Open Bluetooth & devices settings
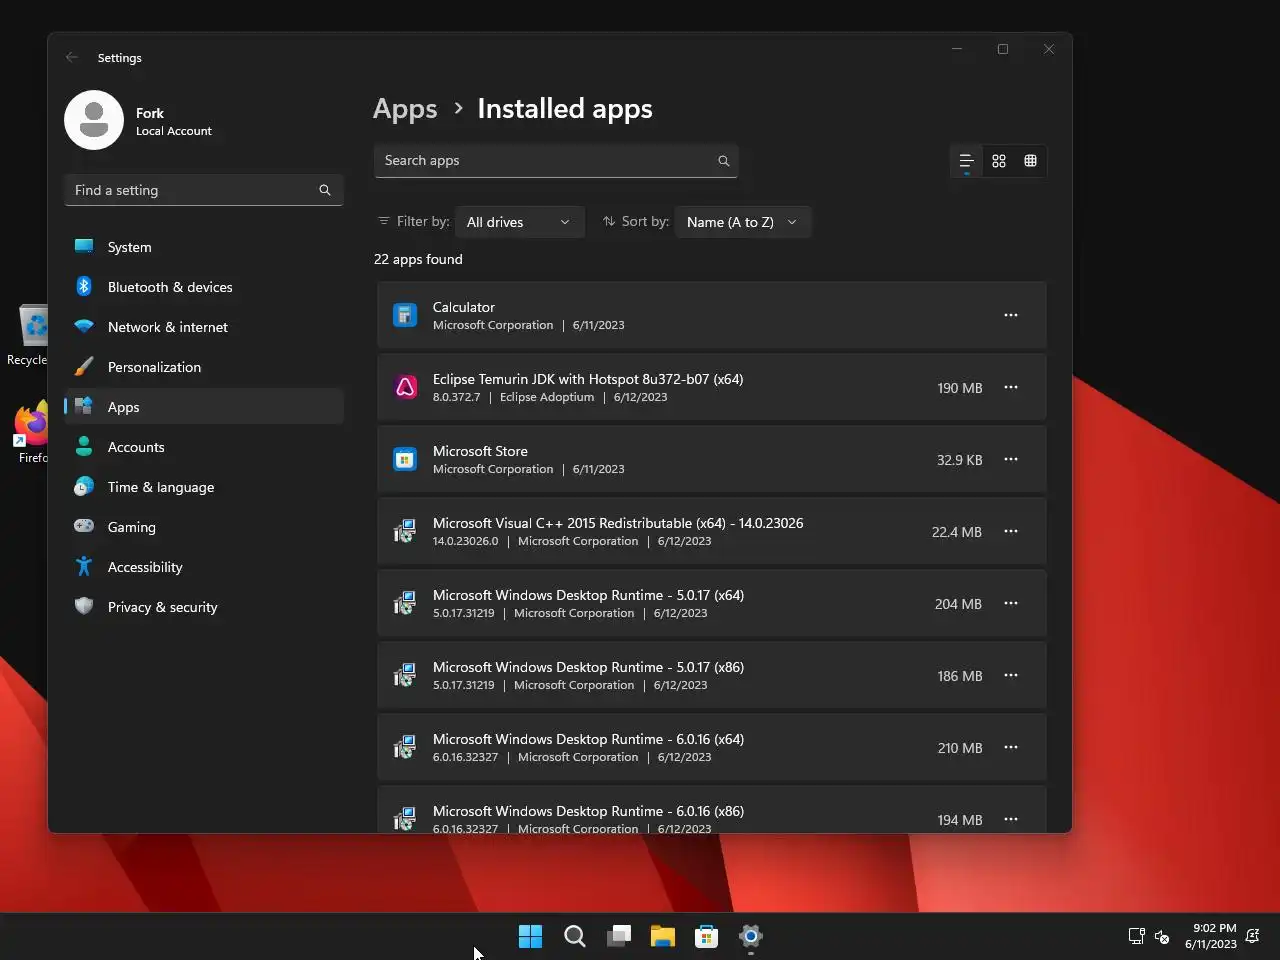The height and width of the screenshot is (960, 1280). [204, 287]
